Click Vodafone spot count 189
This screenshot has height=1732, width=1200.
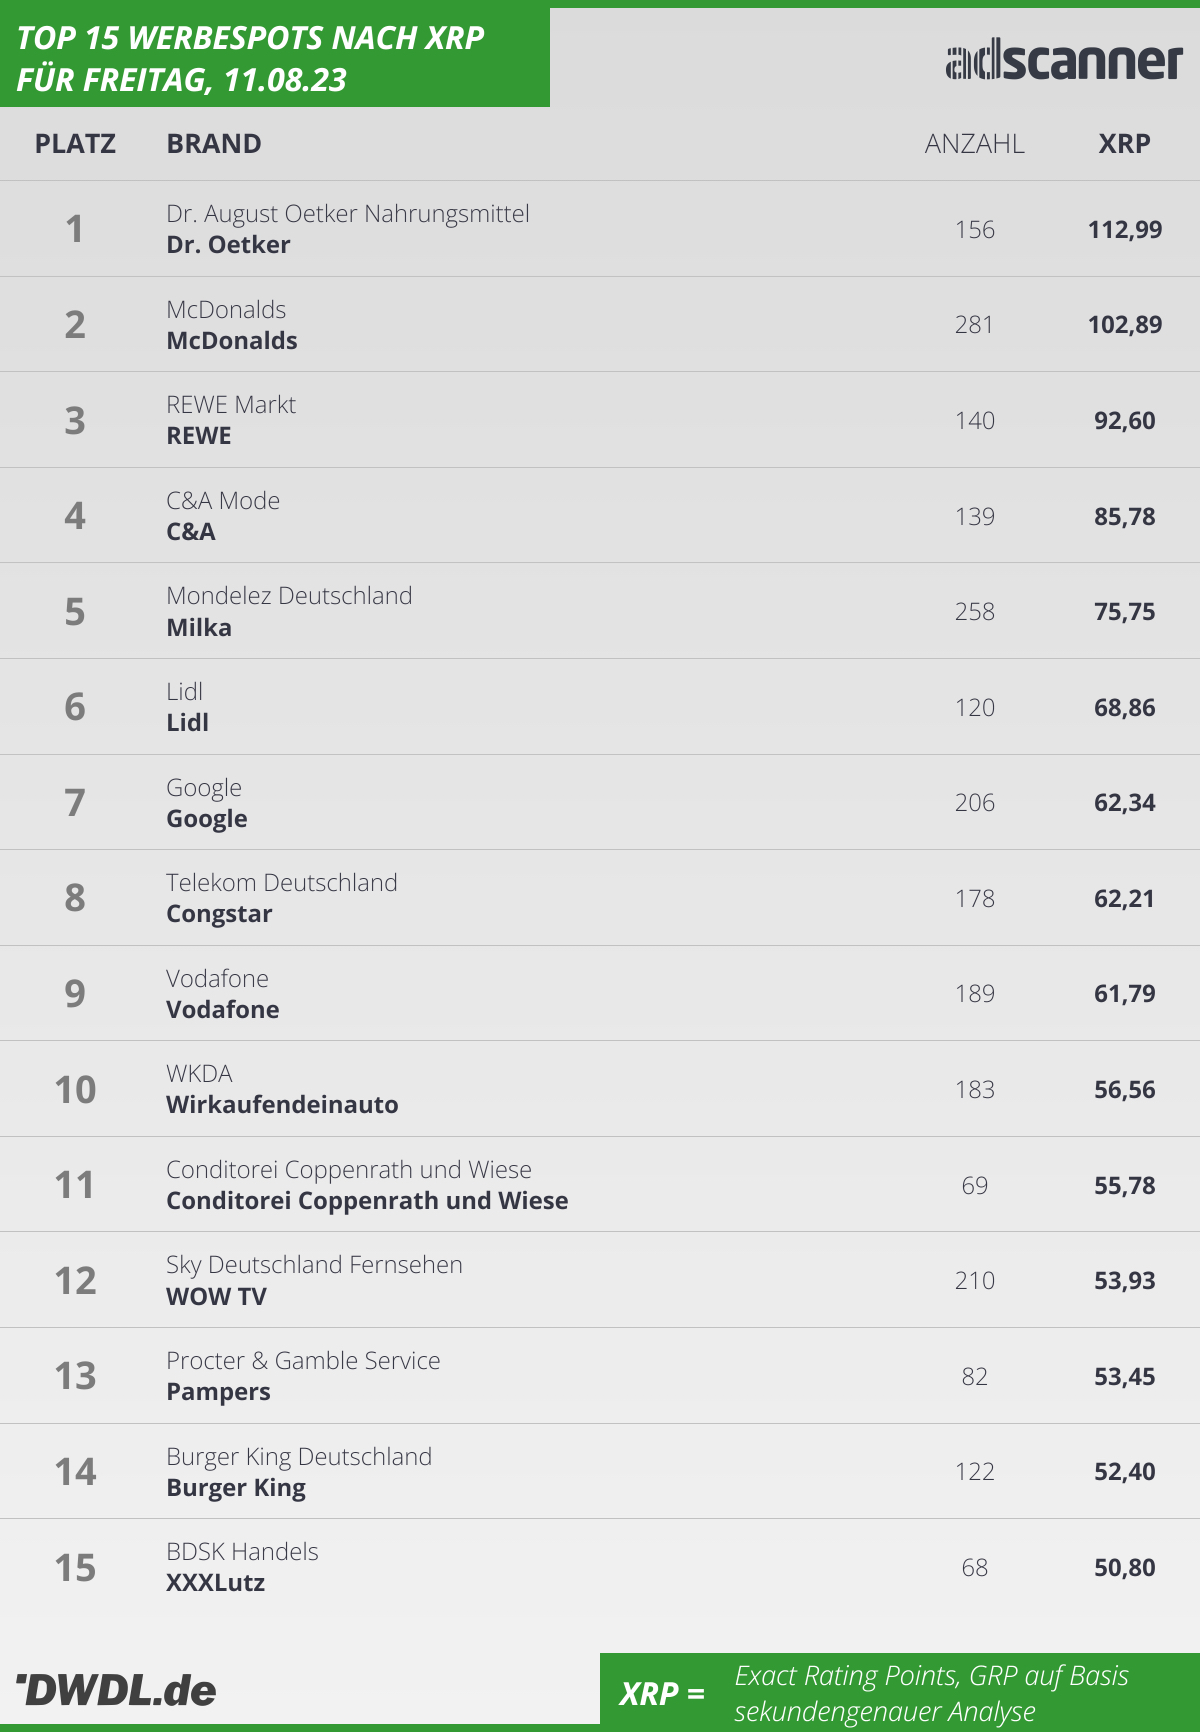[x=974, y=994]
